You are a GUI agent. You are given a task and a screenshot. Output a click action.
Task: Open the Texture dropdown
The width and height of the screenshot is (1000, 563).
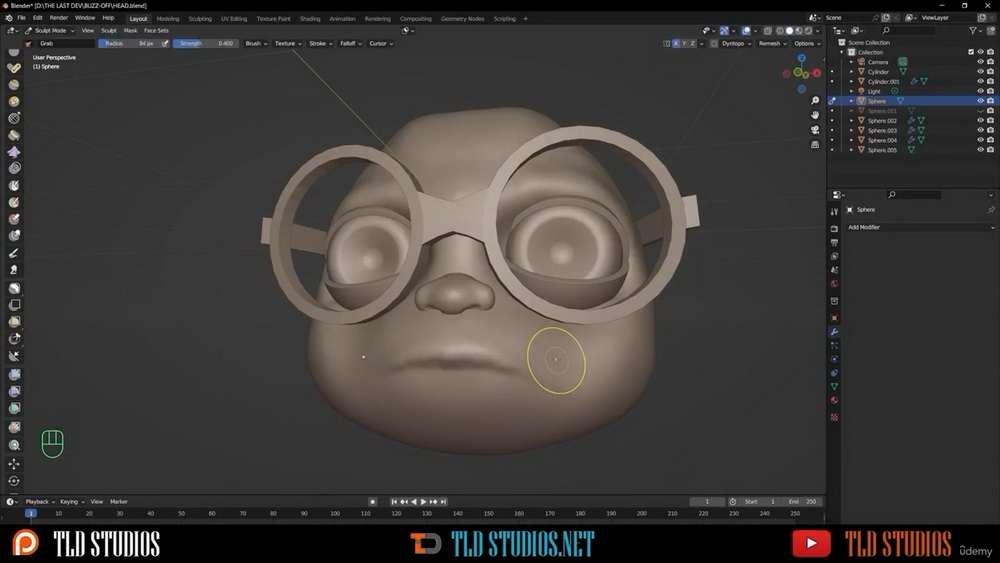click(288, 43)
